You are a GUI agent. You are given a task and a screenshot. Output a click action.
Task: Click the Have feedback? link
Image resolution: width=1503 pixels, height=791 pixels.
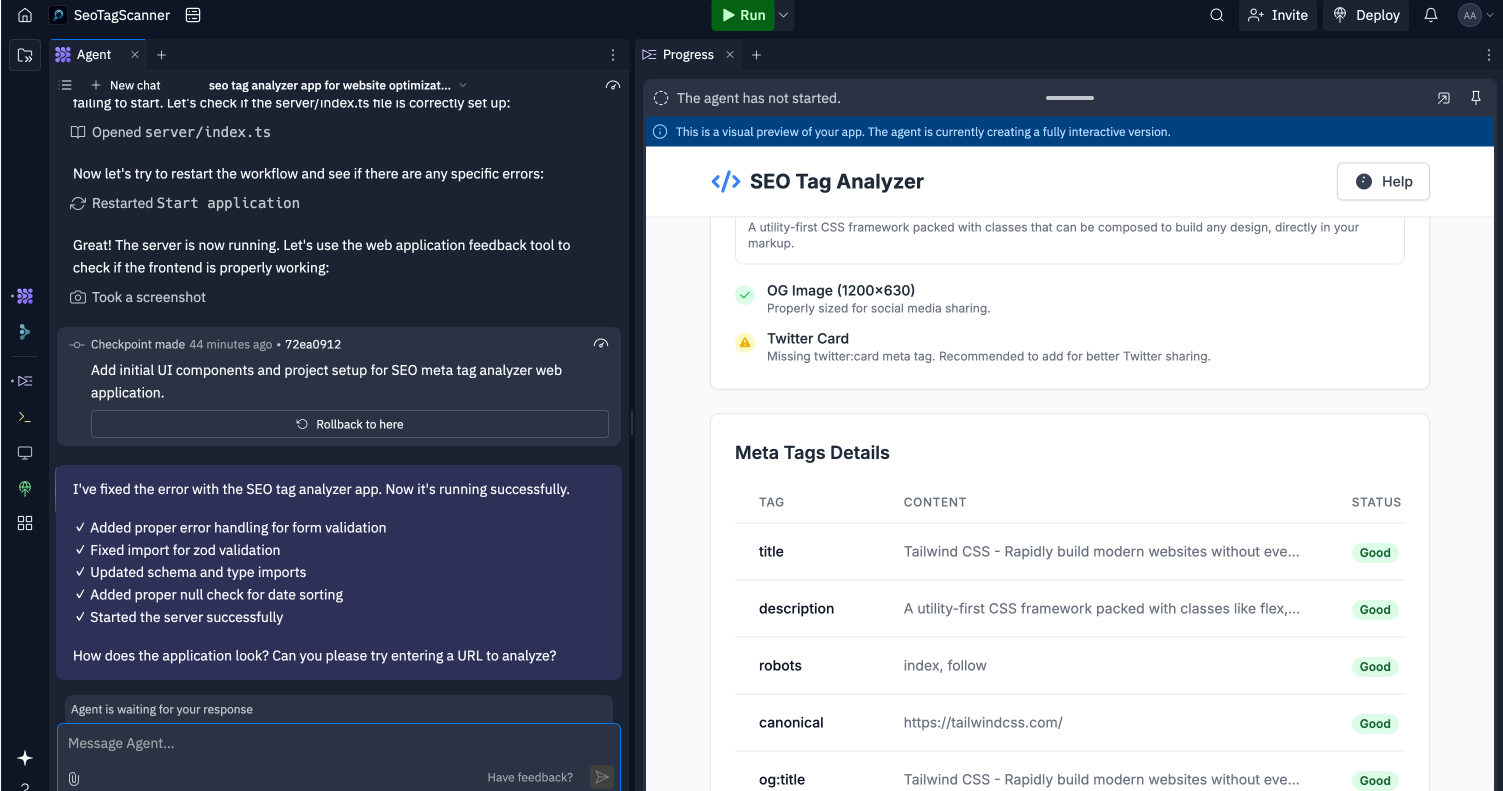(530, 777)
